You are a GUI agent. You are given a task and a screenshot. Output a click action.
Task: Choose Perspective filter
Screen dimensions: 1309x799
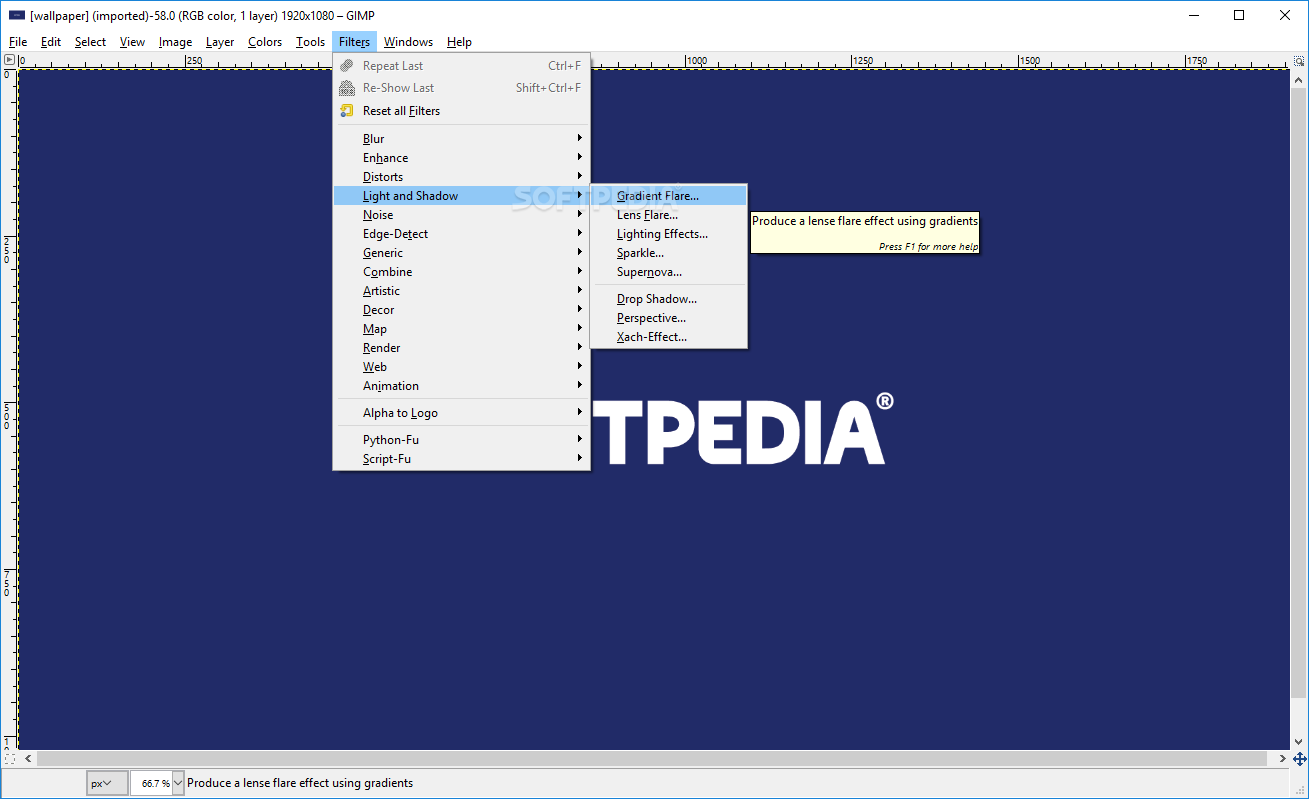668,318
